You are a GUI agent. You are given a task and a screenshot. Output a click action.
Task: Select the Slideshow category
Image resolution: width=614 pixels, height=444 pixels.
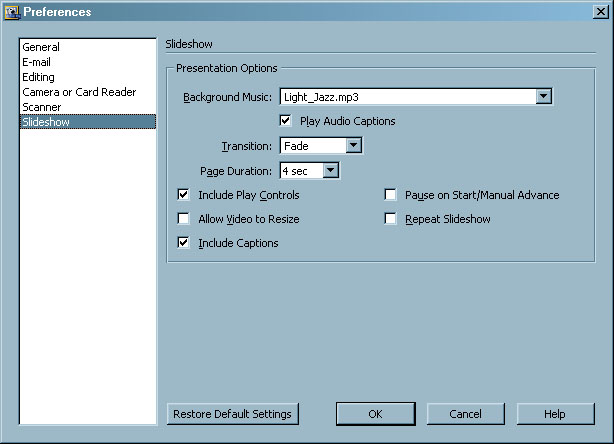pos(46,122)
